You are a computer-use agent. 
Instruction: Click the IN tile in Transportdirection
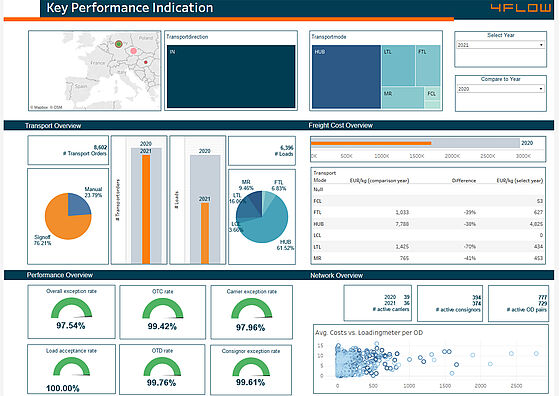click(231, 76)
